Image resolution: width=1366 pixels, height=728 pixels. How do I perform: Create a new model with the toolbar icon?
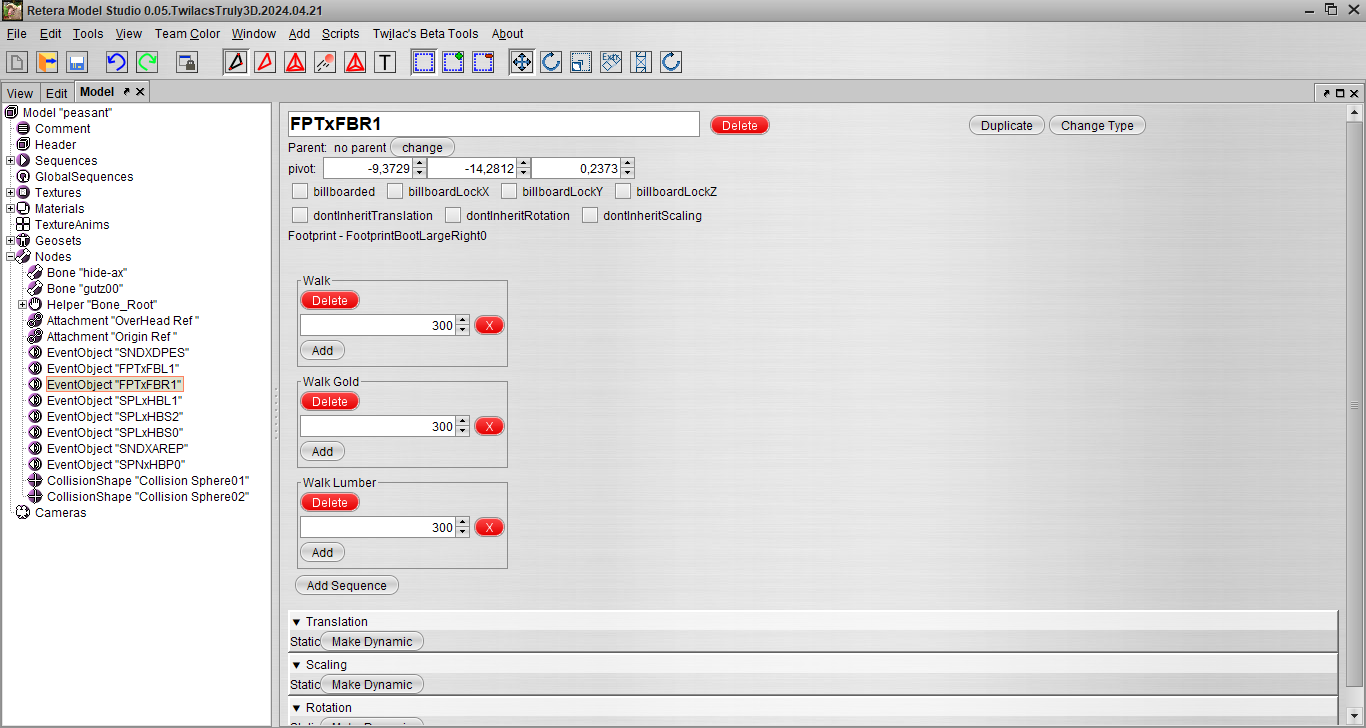17,62
